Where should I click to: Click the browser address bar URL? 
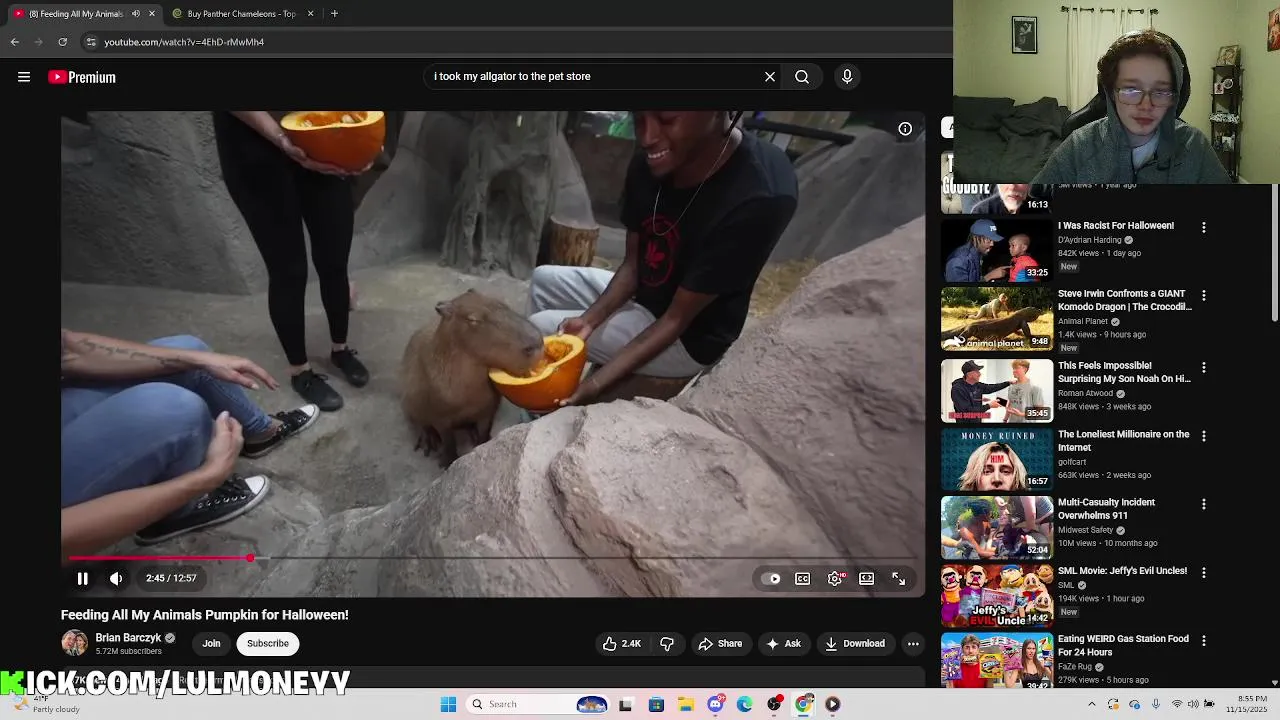(x=184, y=42)
